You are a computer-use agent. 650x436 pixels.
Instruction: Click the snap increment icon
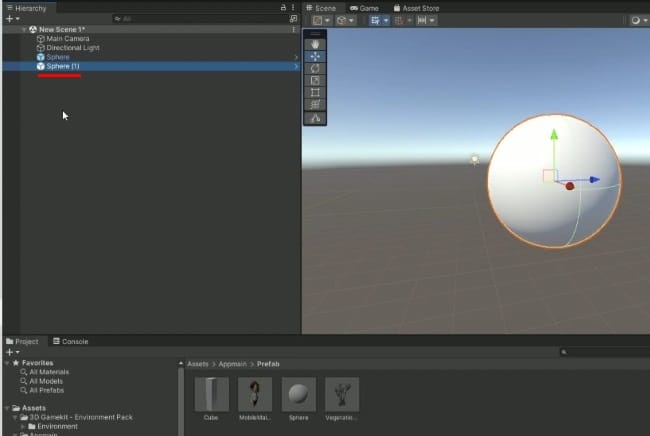pyautogui.click(x=422, y=20)
